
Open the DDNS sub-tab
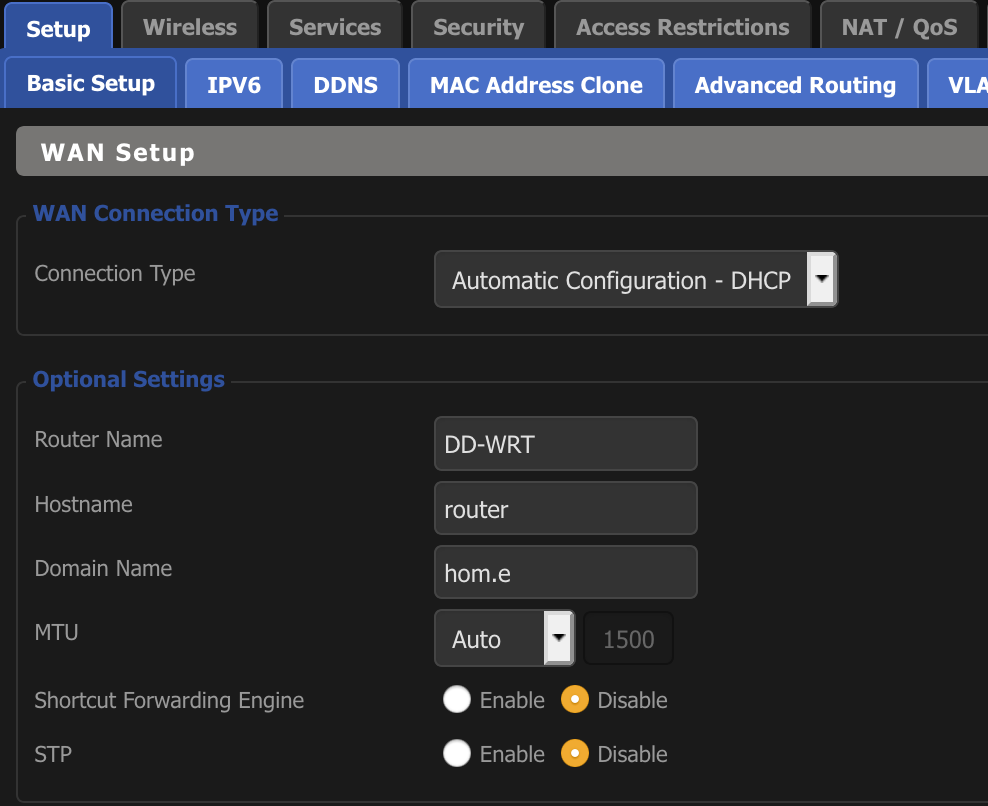[345, 85]
